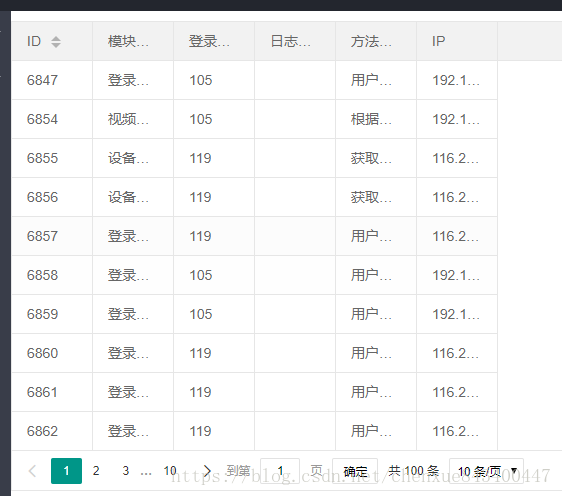Jump to page 10 in pagination
The width and height of the screenshot is (562, 496).
(170, 471)
